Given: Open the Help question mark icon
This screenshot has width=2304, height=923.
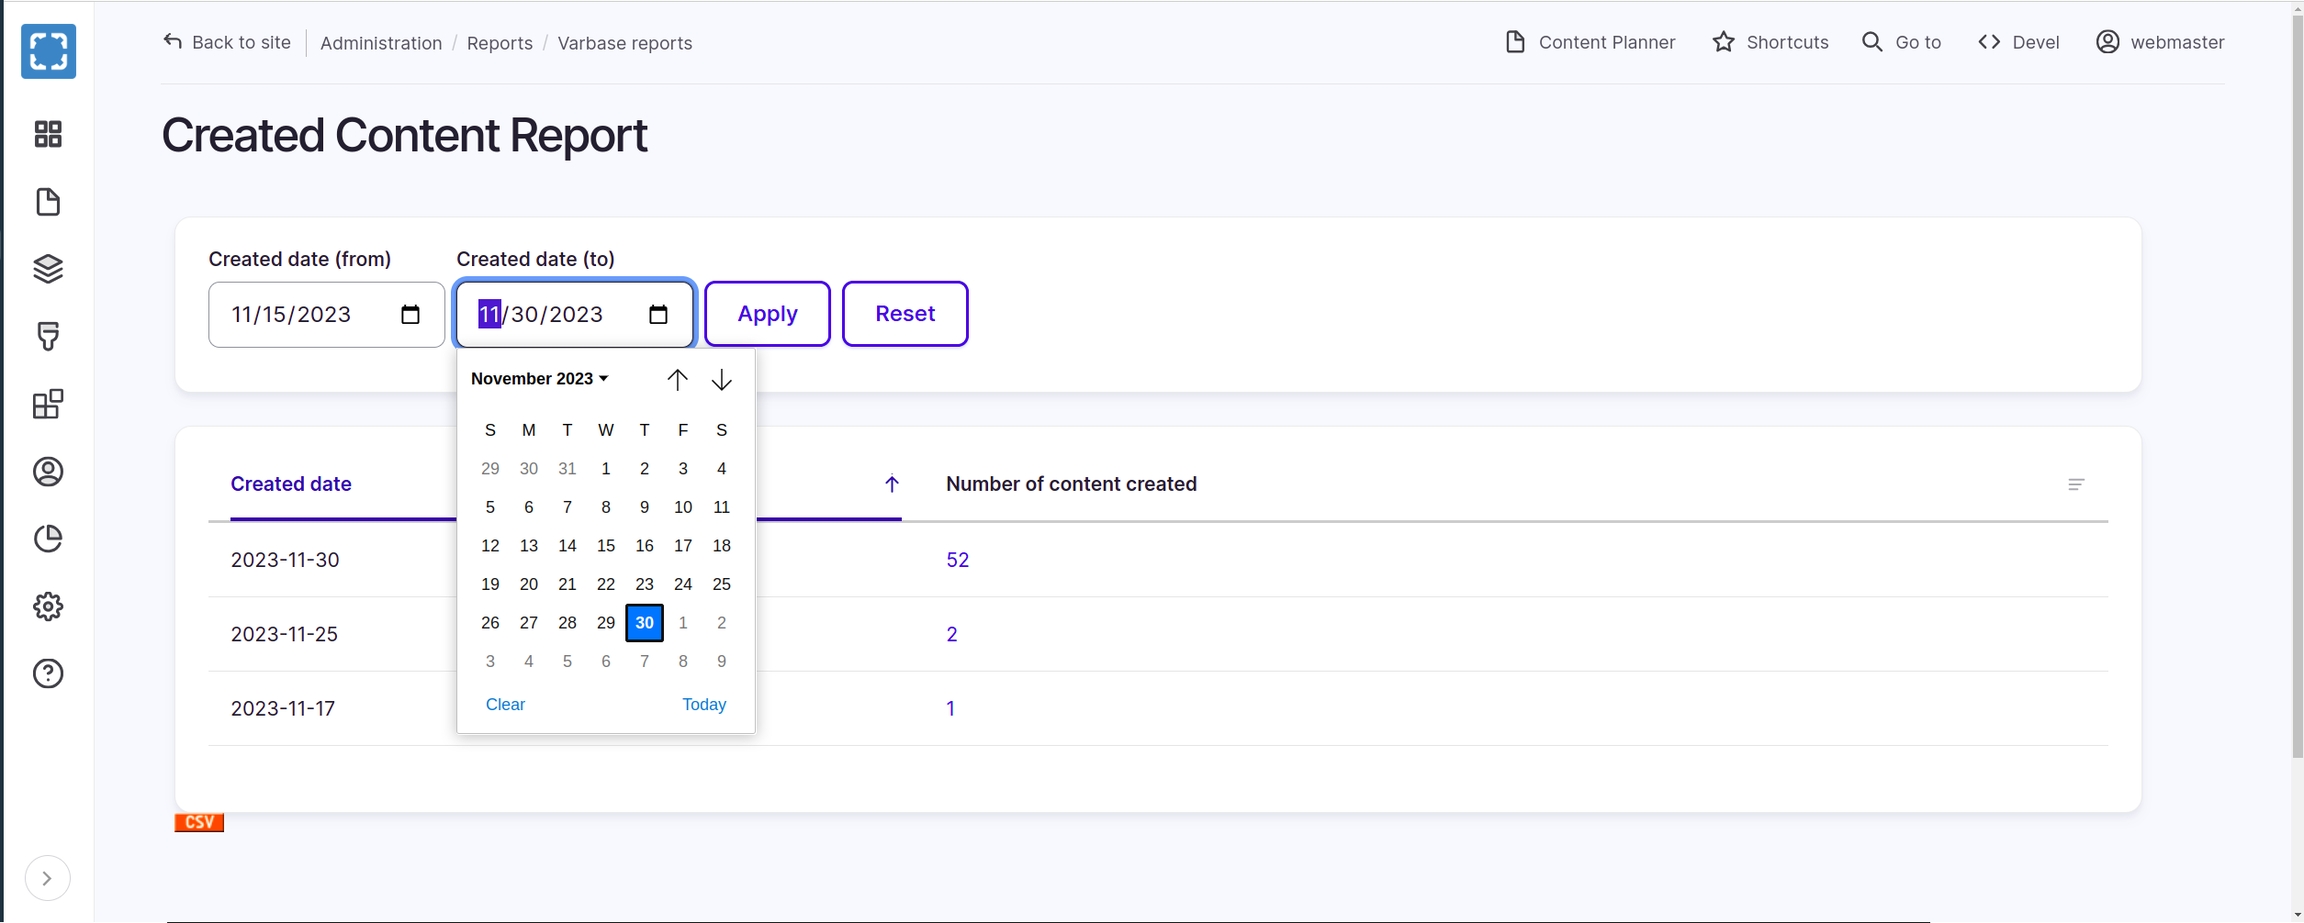Looking at the screenshot, I should click(x=48, y=674).
